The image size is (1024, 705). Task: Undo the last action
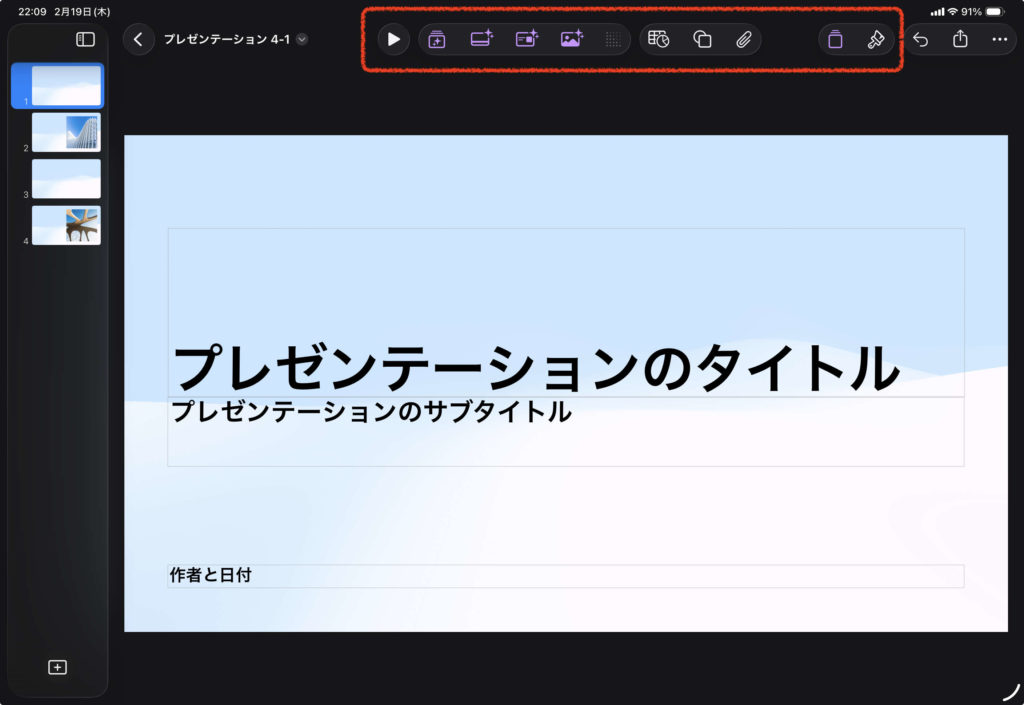921,39
